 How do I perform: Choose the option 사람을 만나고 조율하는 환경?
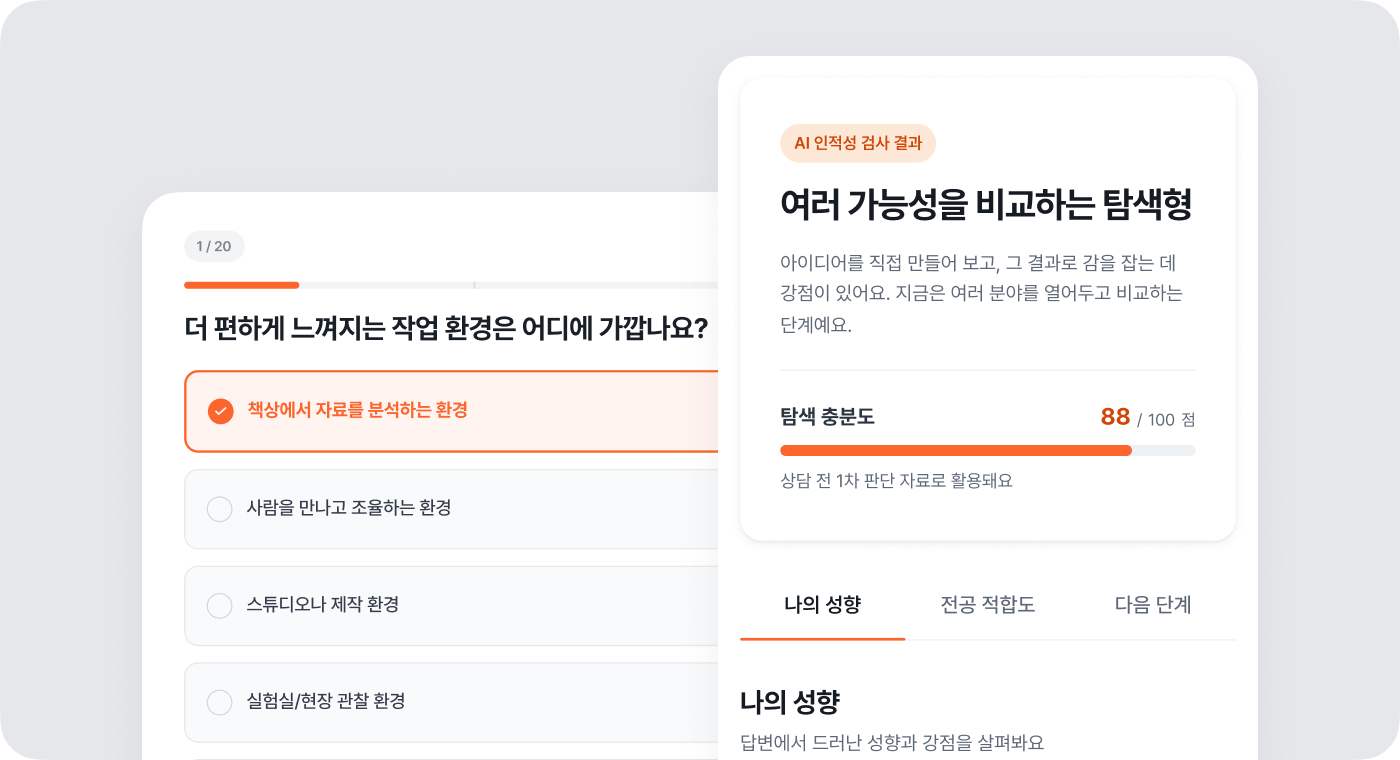click(x=452, y=509)
